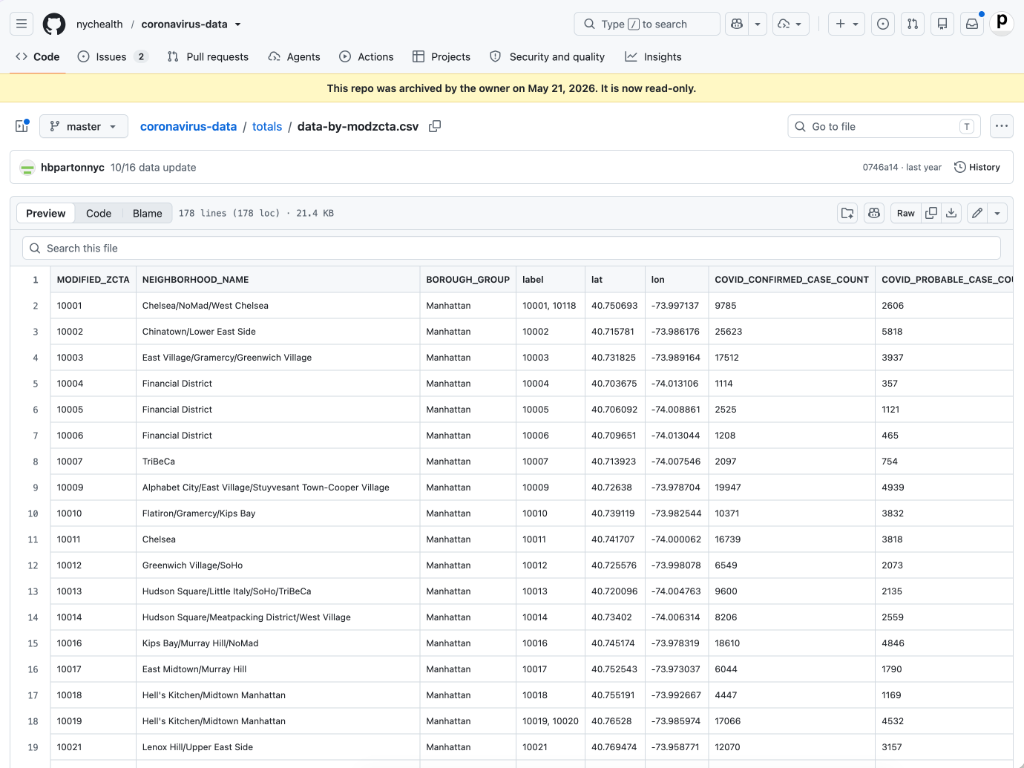Open file in github.dev folder icon

click(847, 213)
